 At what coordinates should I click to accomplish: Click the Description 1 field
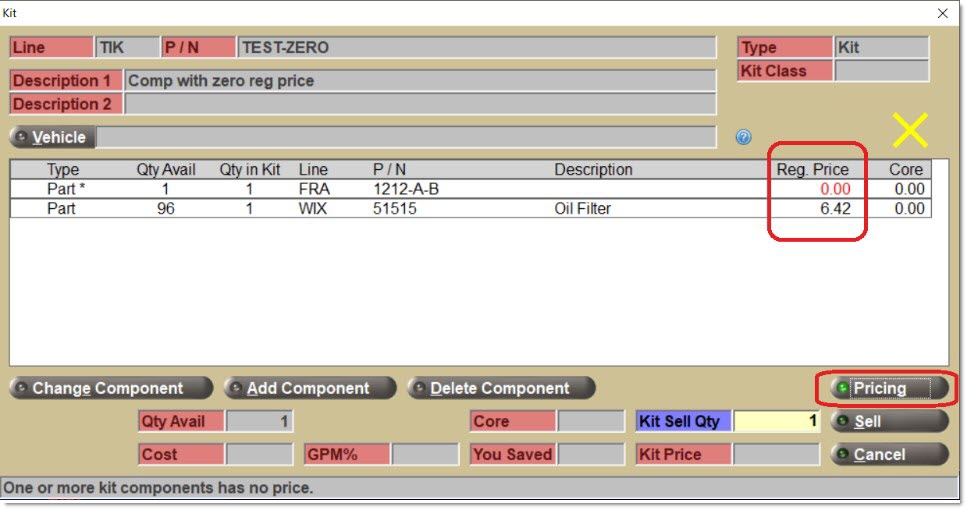pyautogui.click(x=420, y=81)
